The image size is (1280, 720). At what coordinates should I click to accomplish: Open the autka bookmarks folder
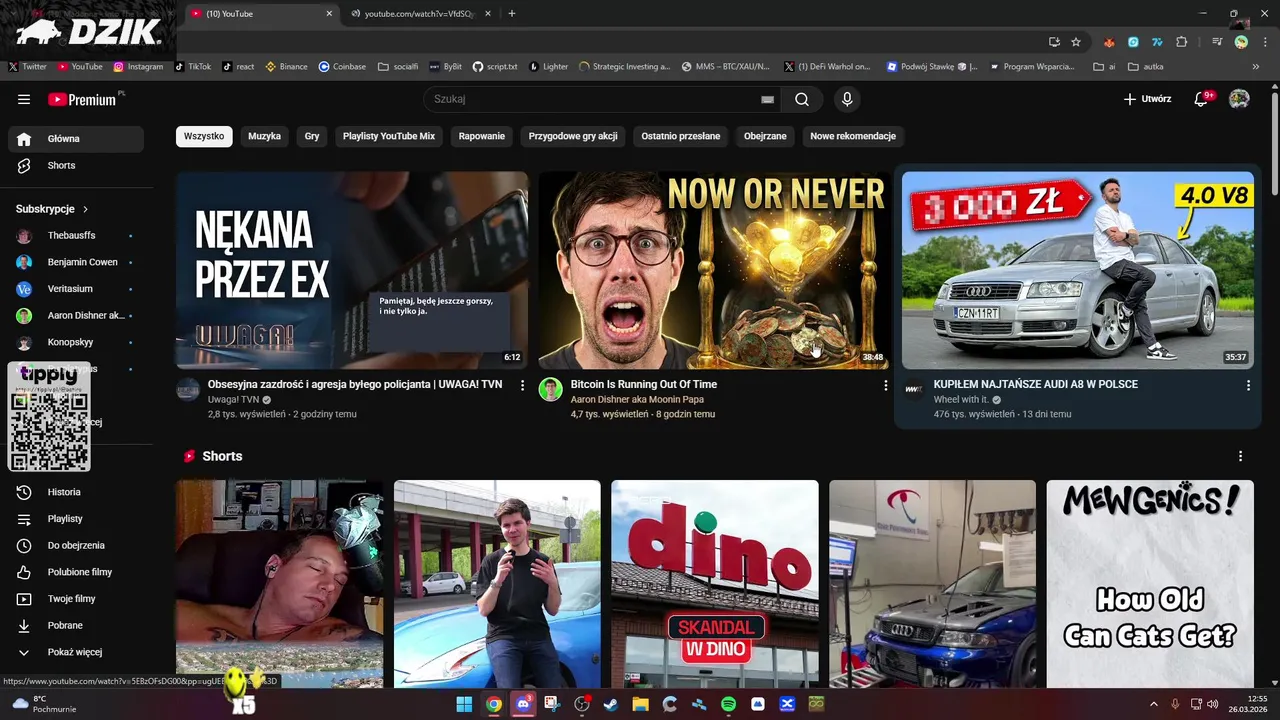pyautogui.click(x=1145, y=66)
